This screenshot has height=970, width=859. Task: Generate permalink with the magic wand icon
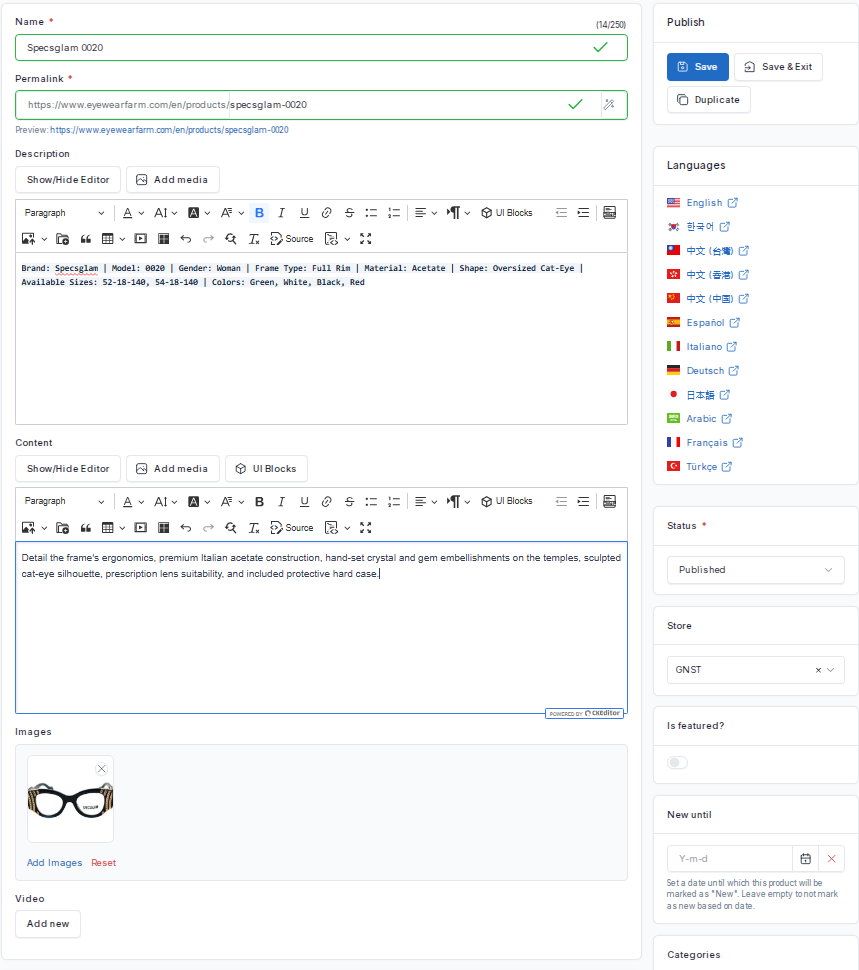coord(609,105)
